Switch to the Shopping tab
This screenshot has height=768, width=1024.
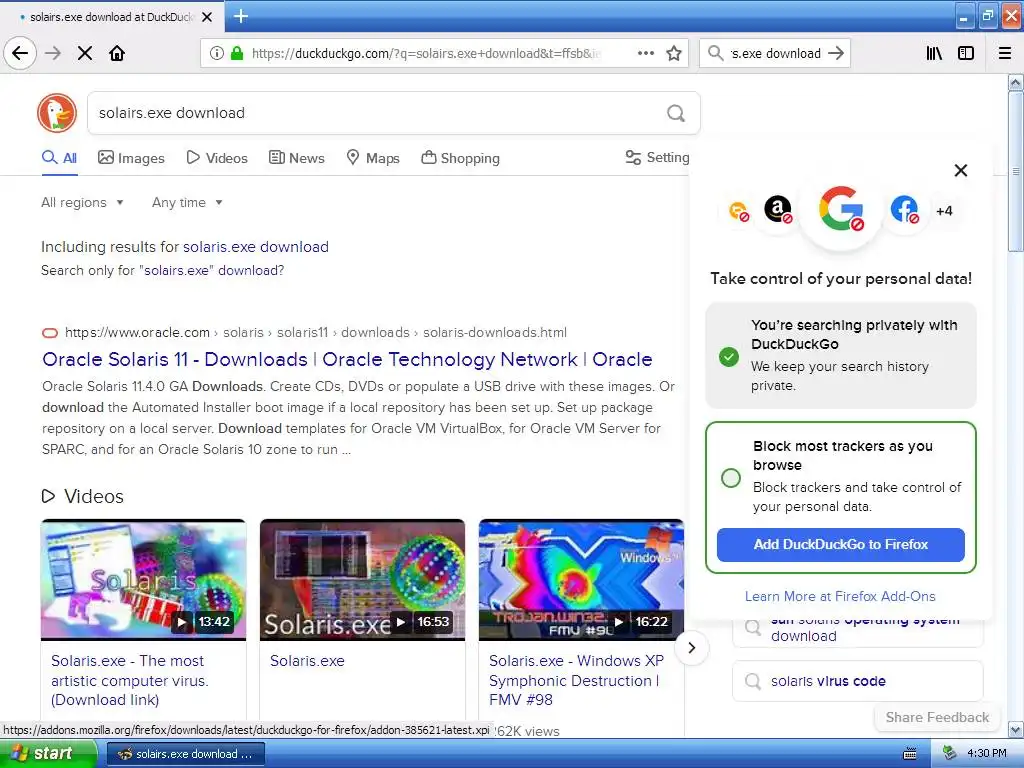460,158
